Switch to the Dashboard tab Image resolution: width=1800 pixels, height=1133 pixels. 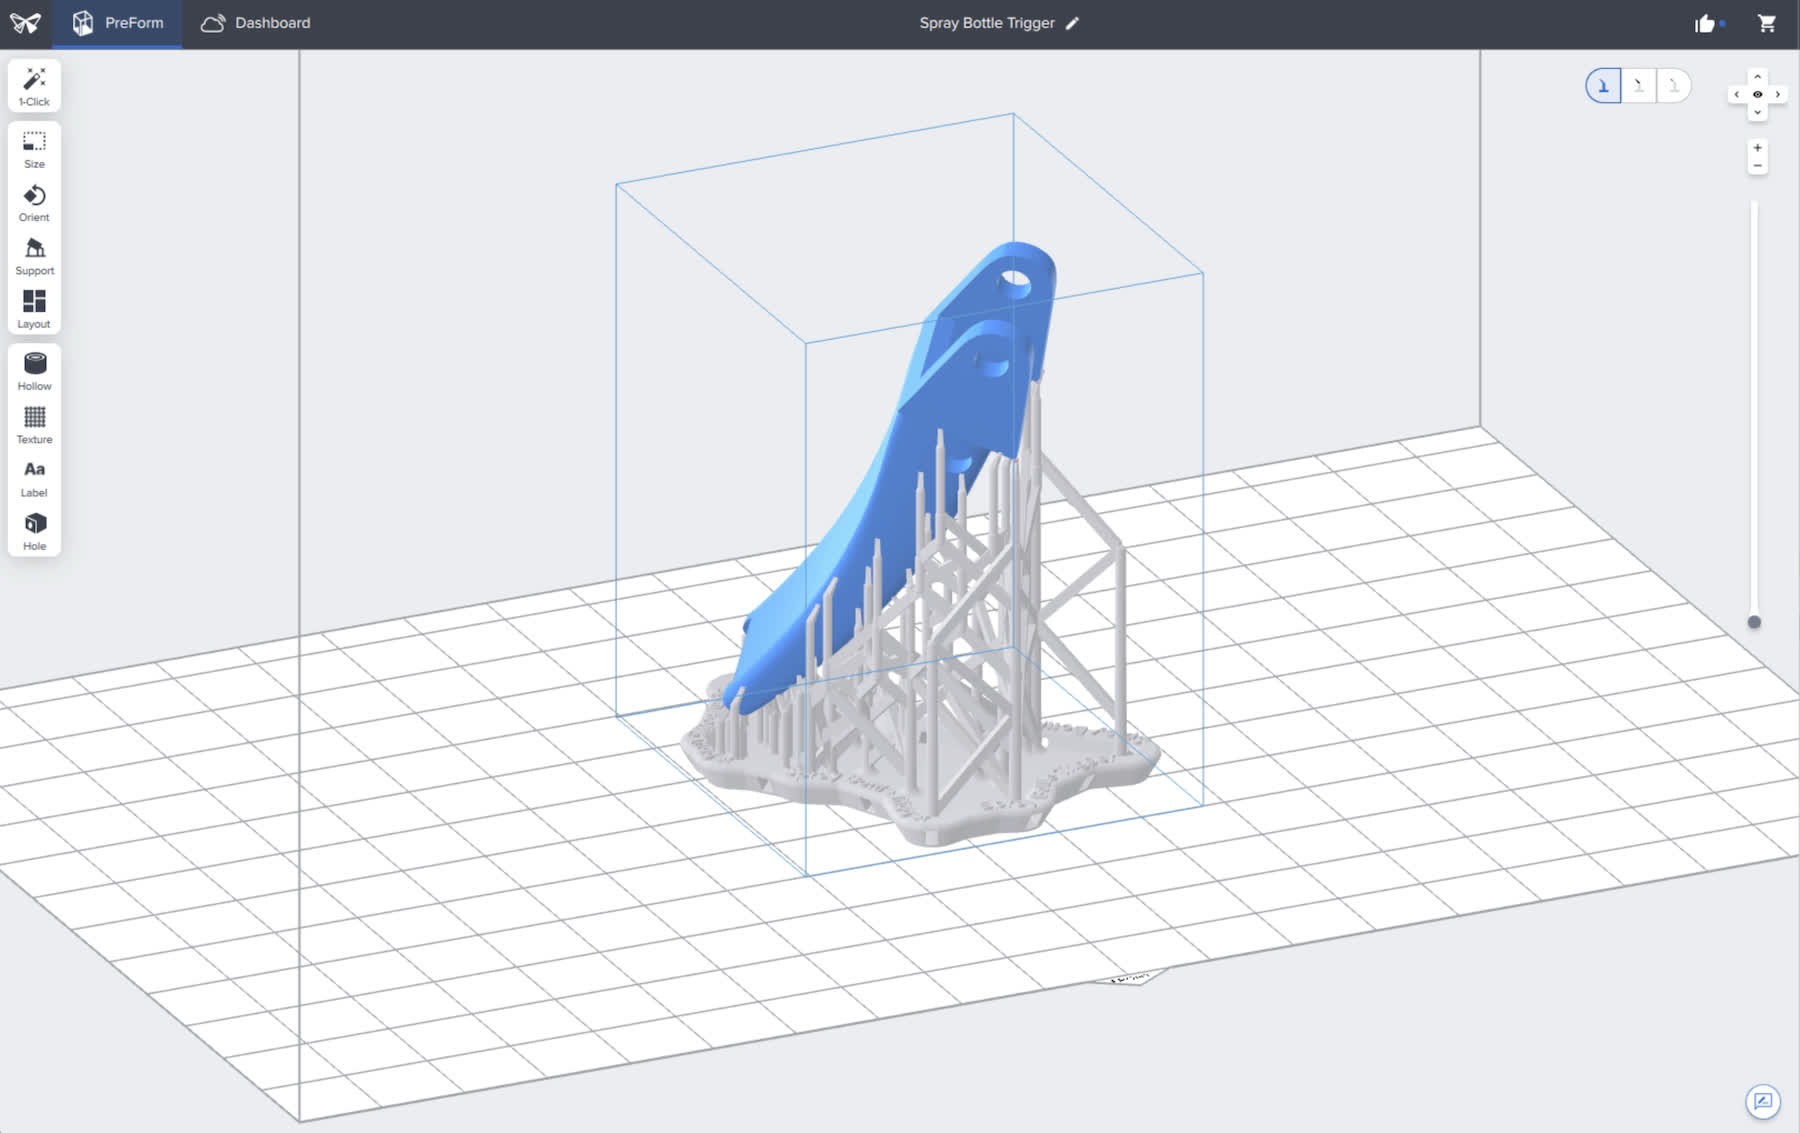coord(255,22)
